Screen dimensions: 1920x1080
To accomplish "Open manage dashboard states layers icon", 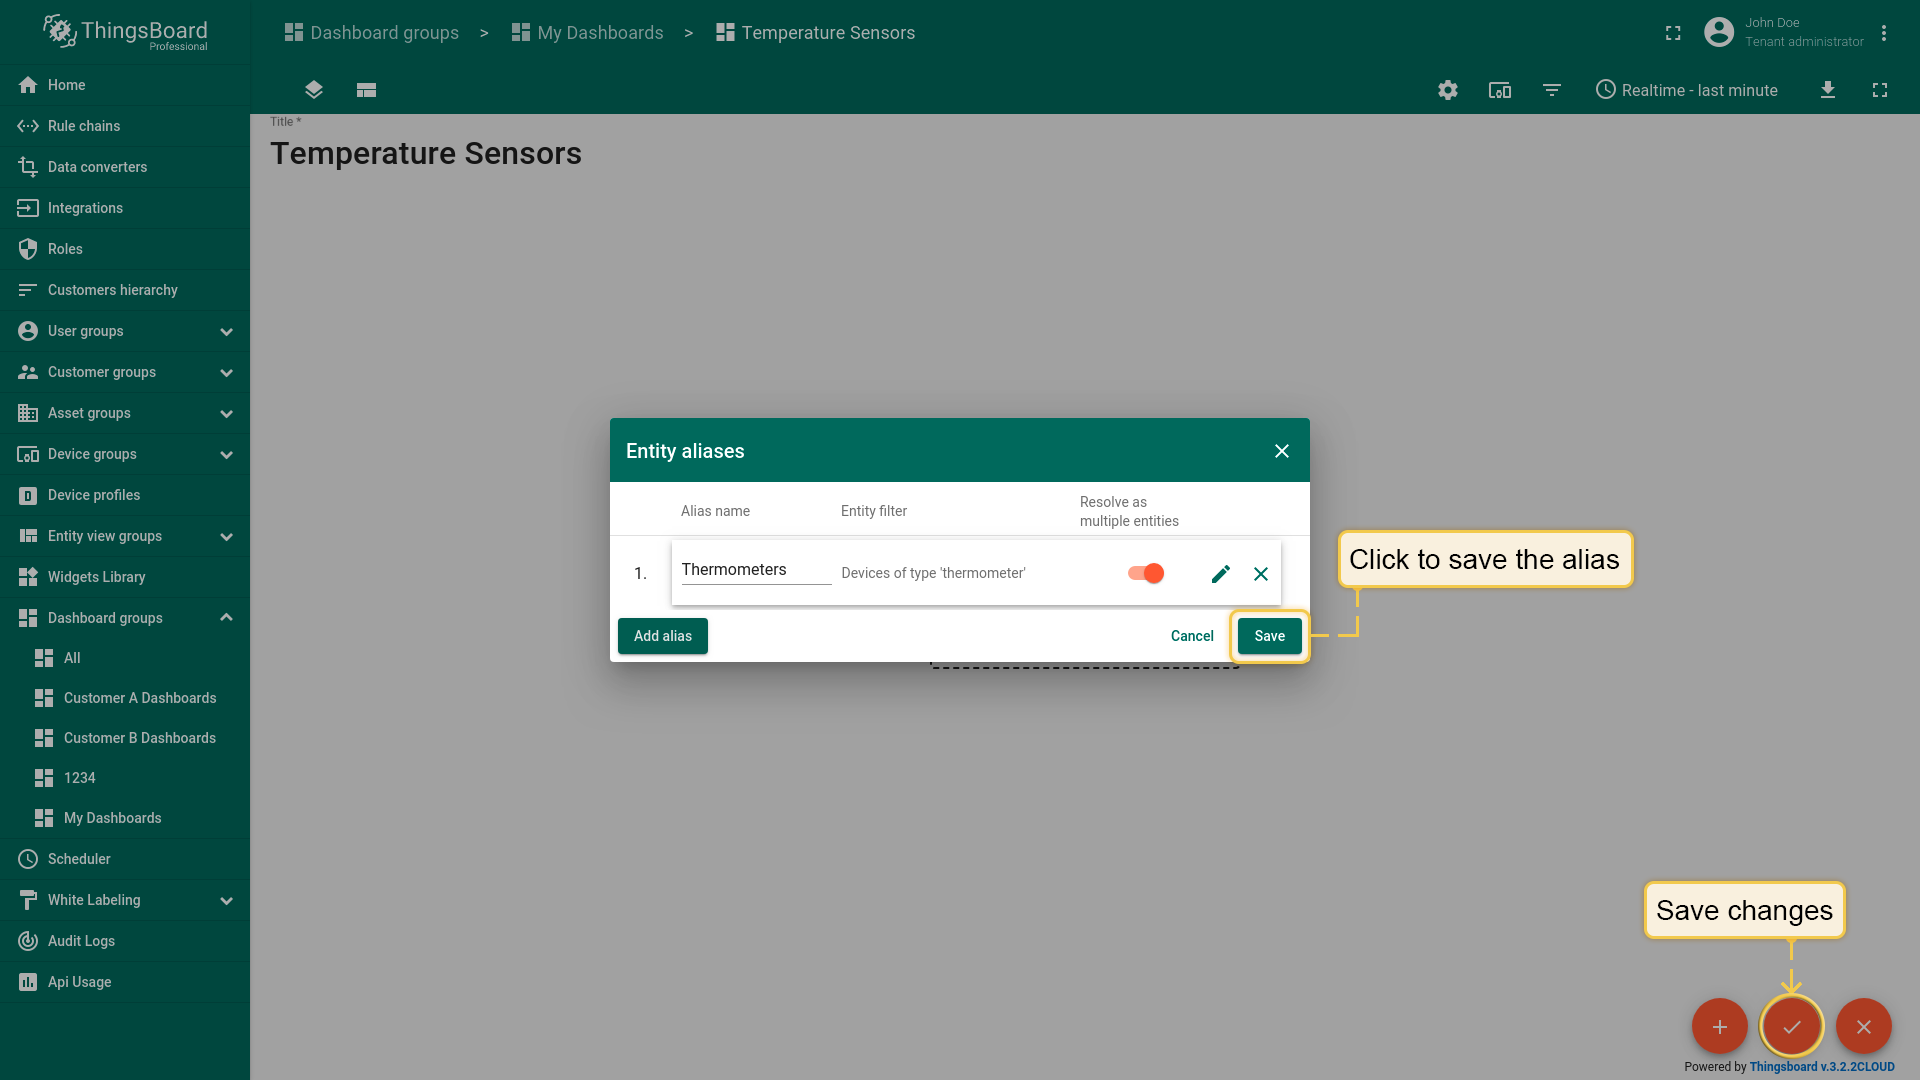I will pos(314,90).
